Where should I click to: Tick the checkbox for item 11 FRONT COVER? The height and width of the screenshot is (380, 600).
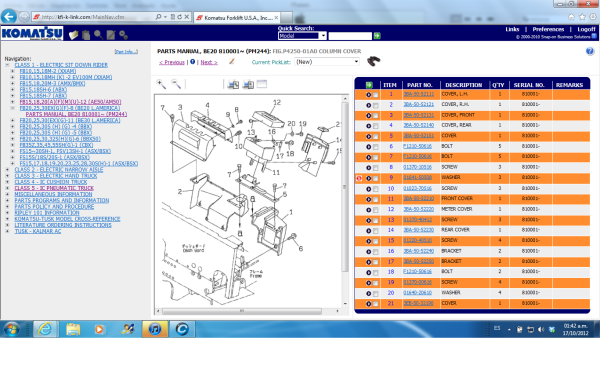click(375, 199)
